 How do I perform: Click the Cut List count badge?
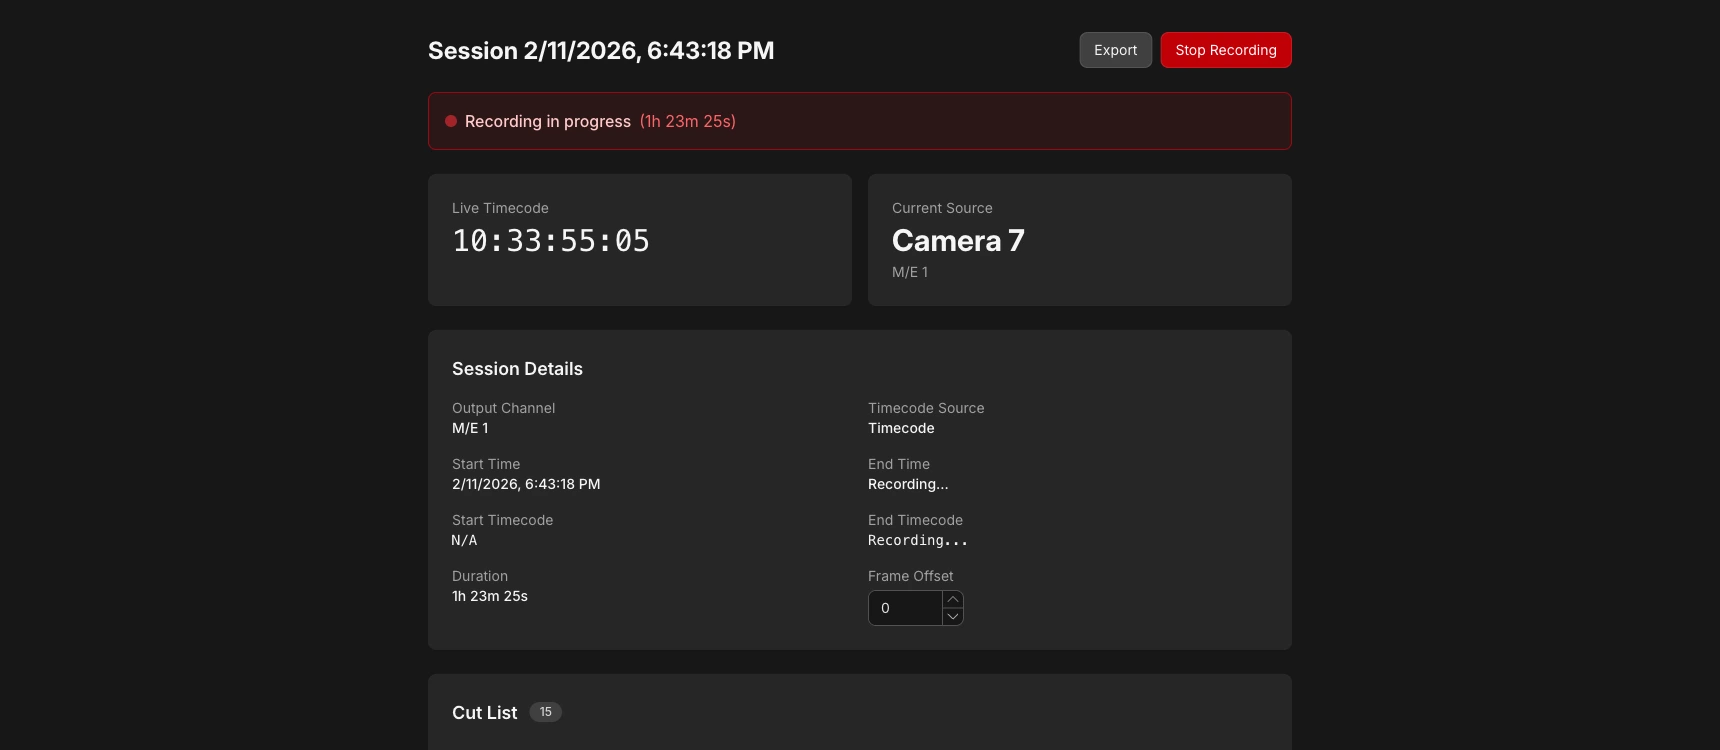point(545,712)
